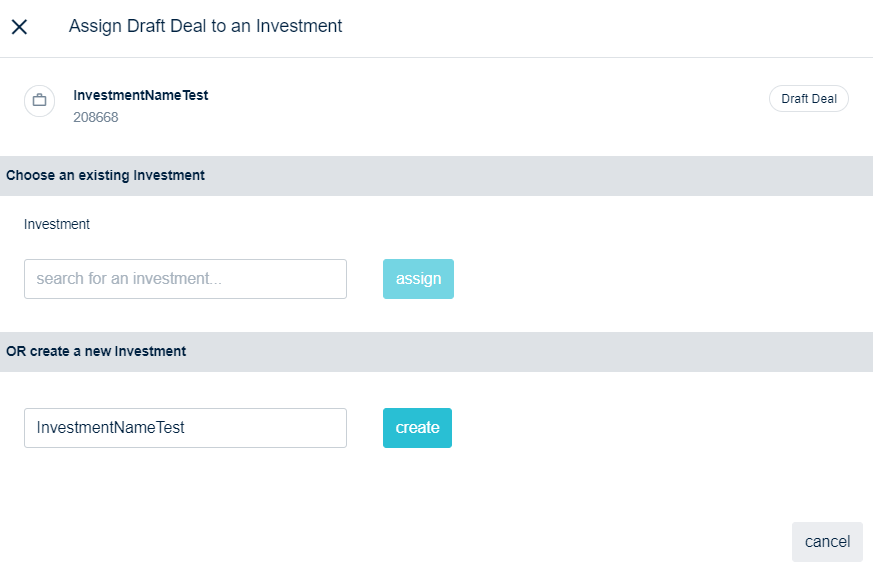Dismiss the dialog with the X icon

[x=19, y=27]
